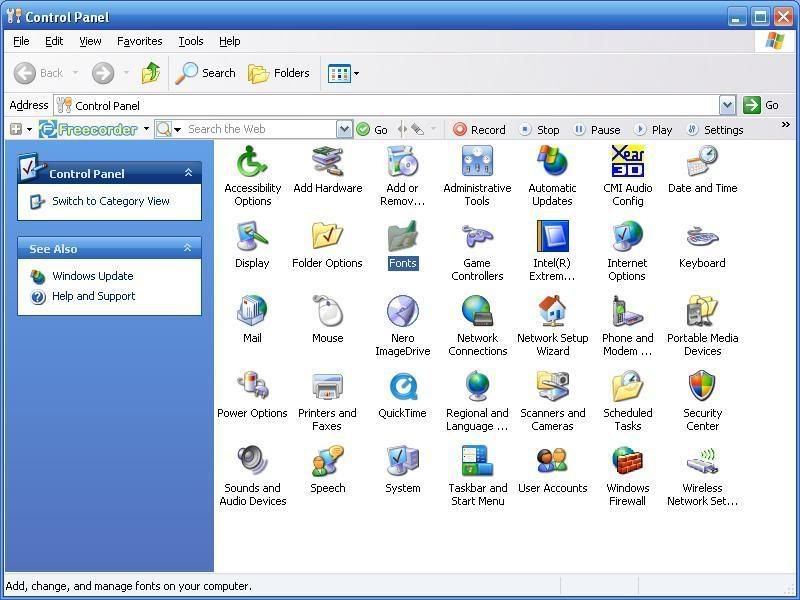The height and width of the screenshot is (600, 800).
Task: Open Folder Options icon
Action: pyautogui.click(x=327, y=244)
